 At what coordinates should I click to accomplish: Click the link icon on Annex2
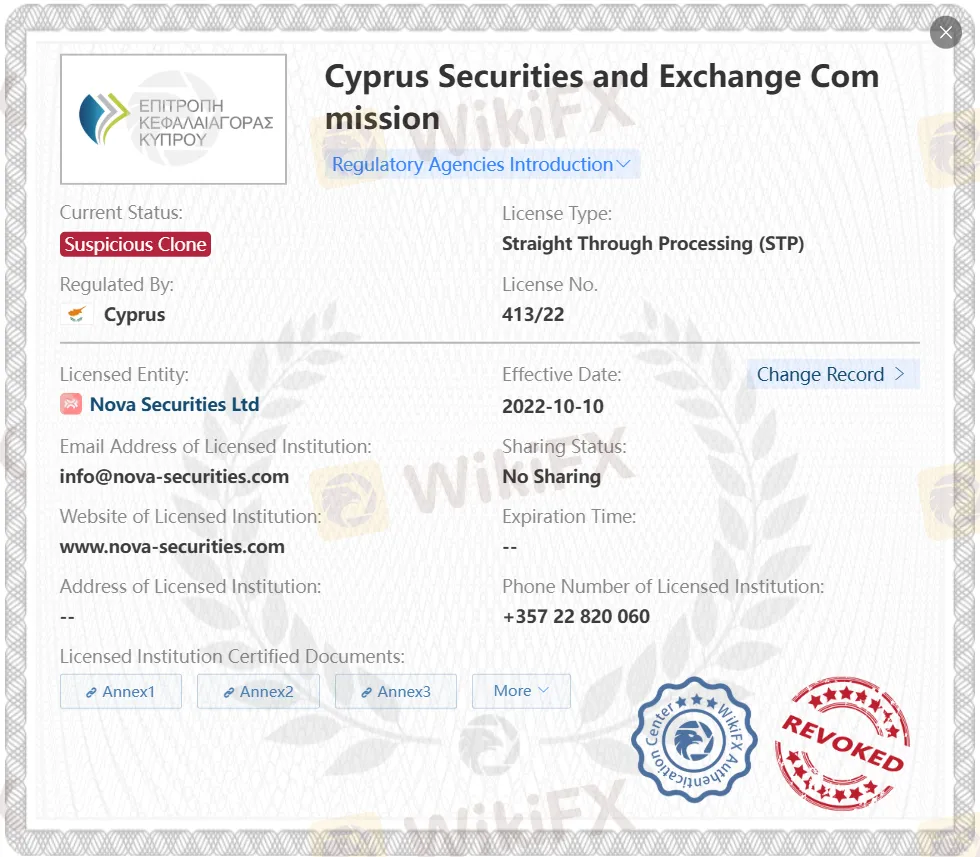(x=229, y=693)
